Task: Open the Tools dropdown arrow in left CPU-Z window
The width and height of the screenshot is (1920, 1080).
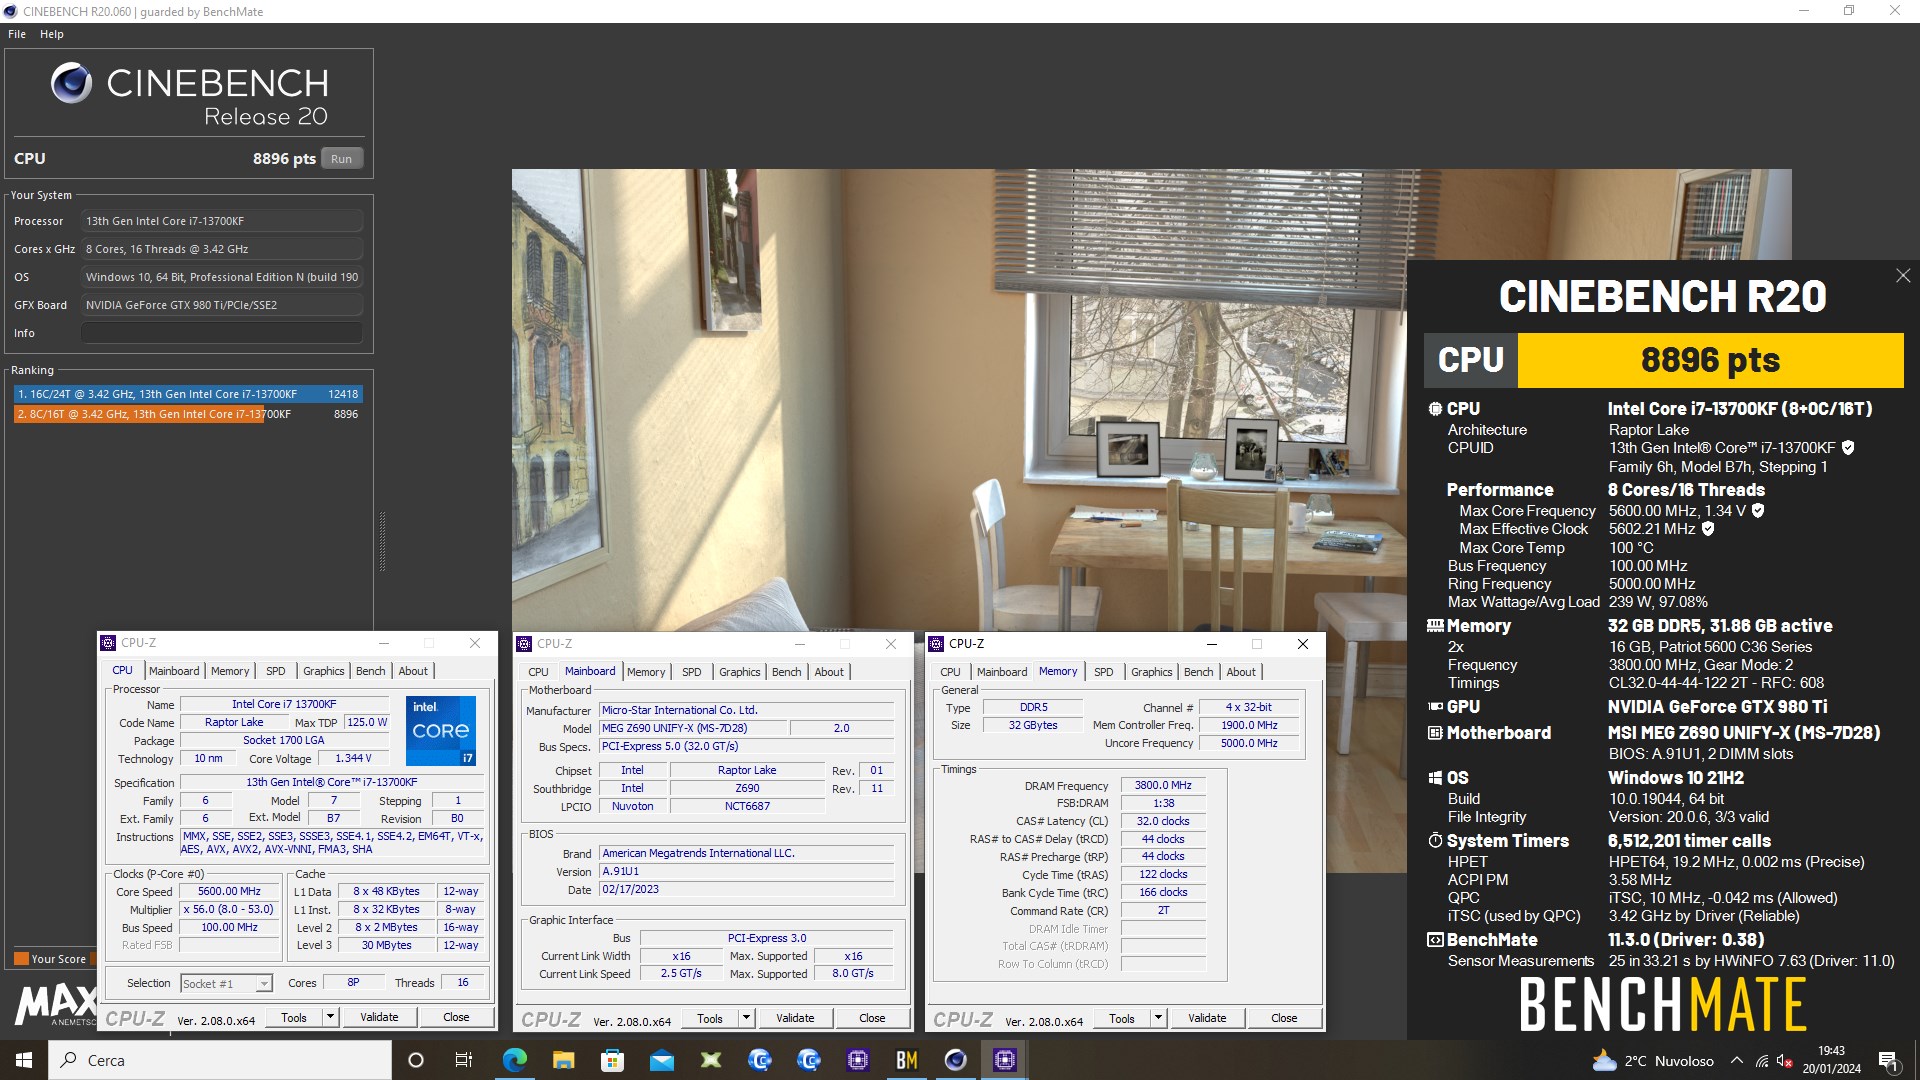Action: click(330, 1017)
